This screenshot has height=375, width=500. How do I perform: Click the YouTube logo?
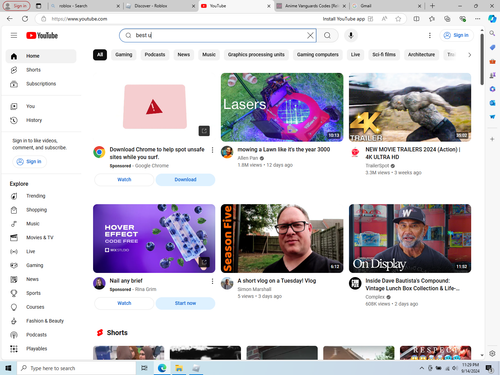point(42,35)
